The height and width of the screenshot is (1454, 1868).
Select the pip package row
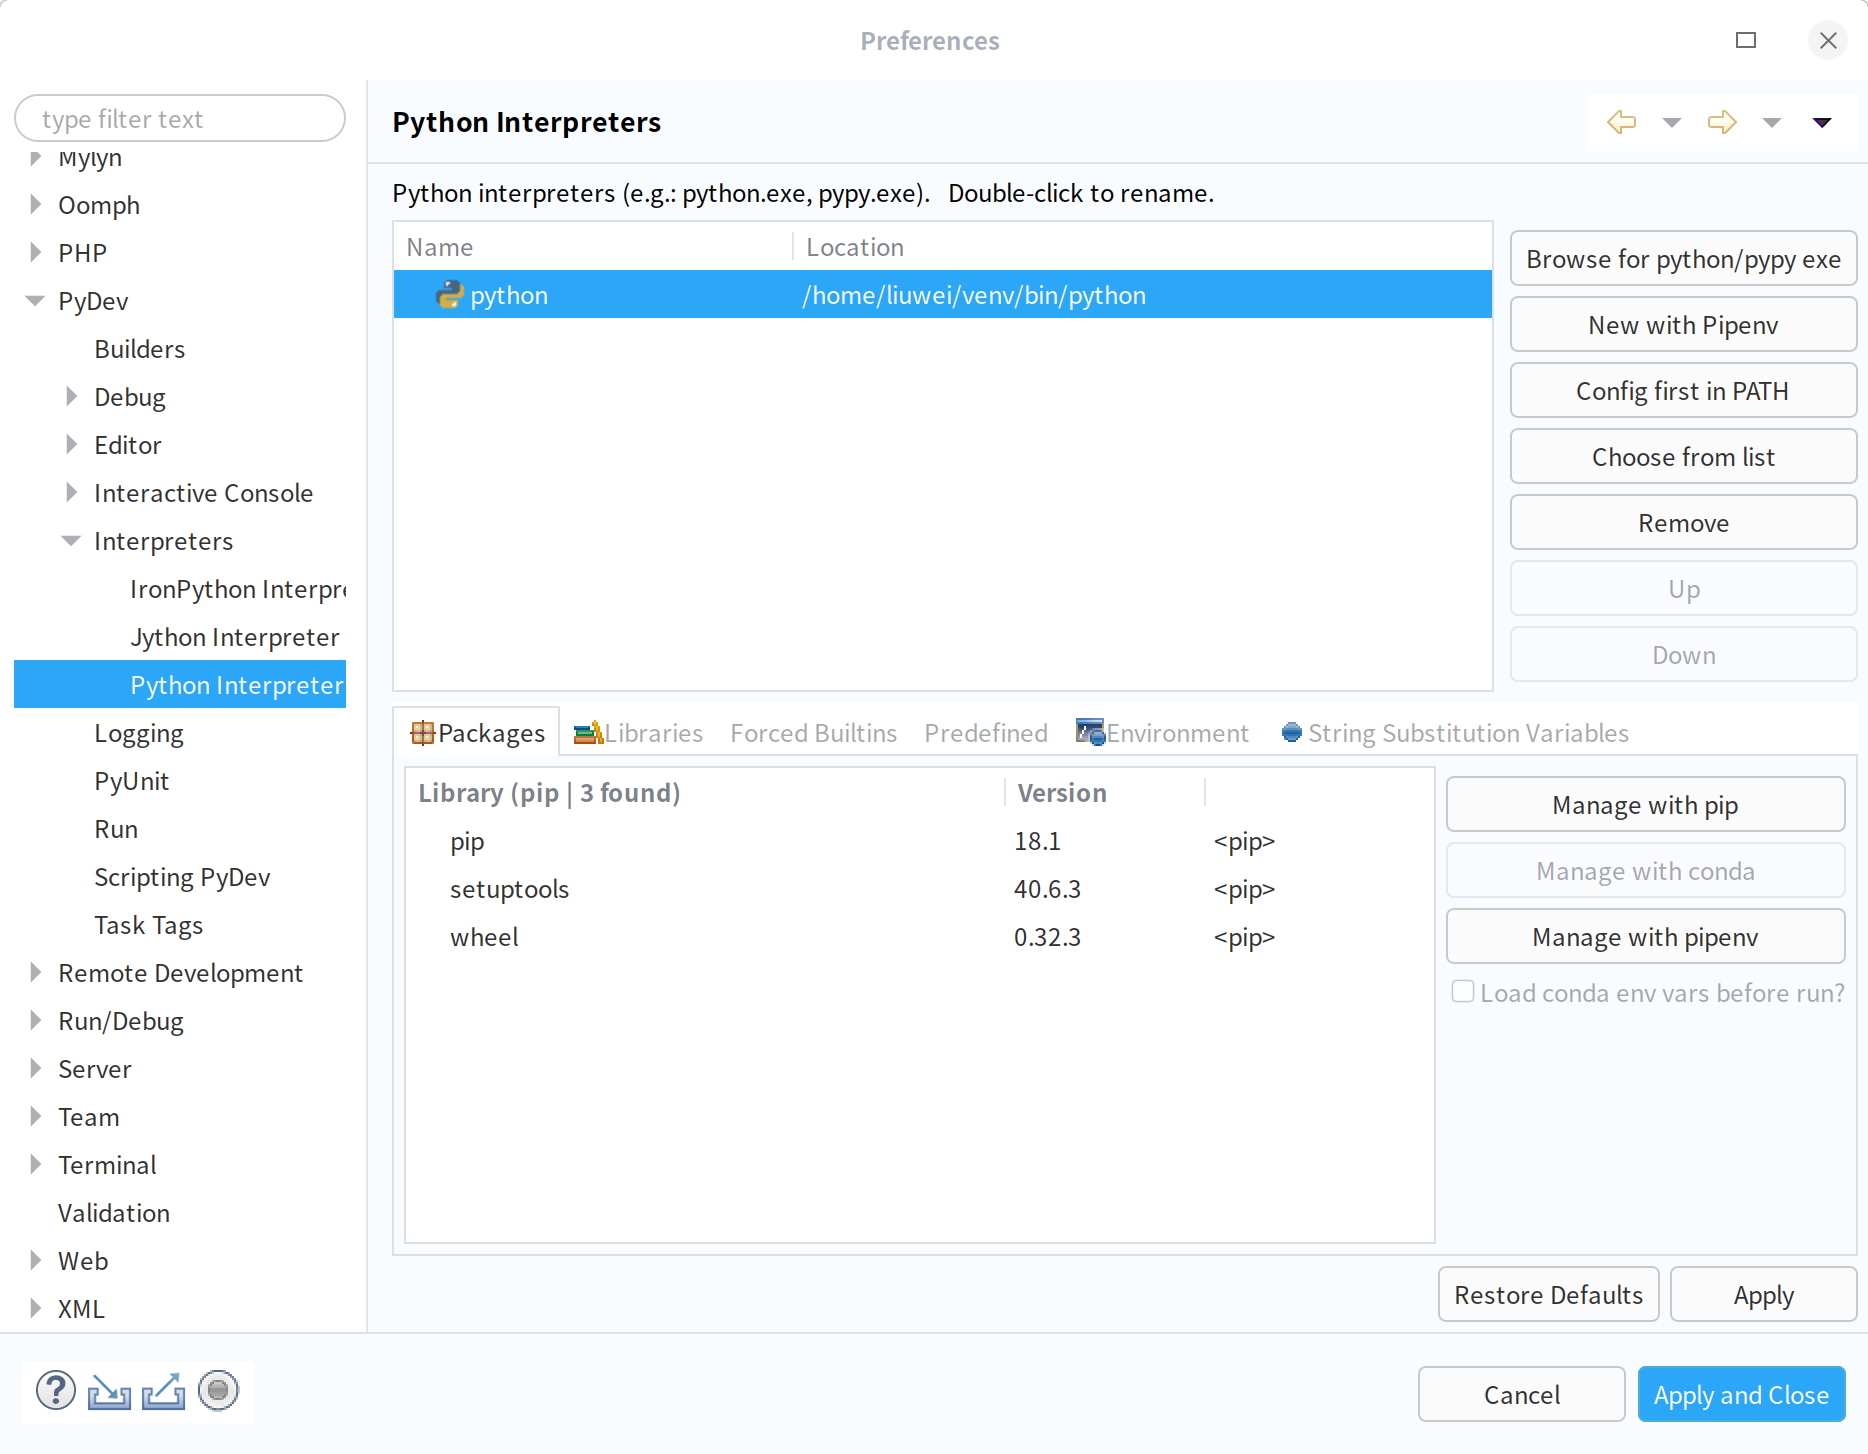coord(919,841)
